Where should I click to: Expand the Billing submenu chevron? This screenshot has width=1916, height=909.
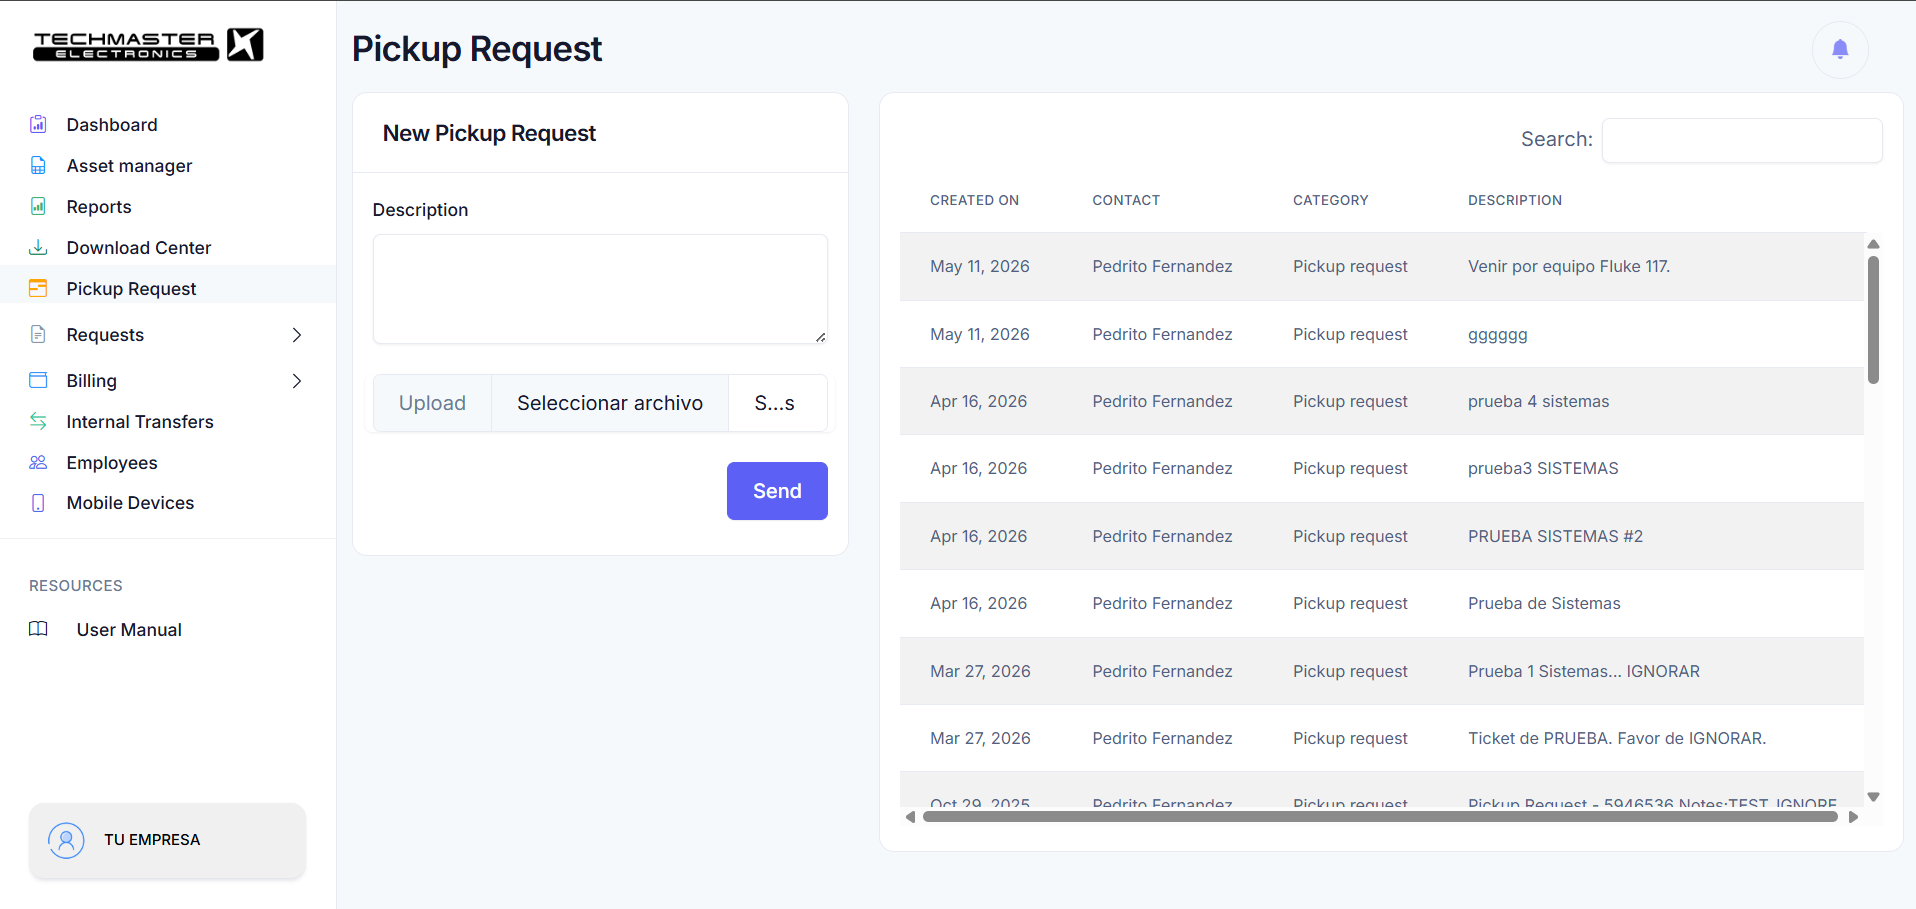(x=296, y=381)
